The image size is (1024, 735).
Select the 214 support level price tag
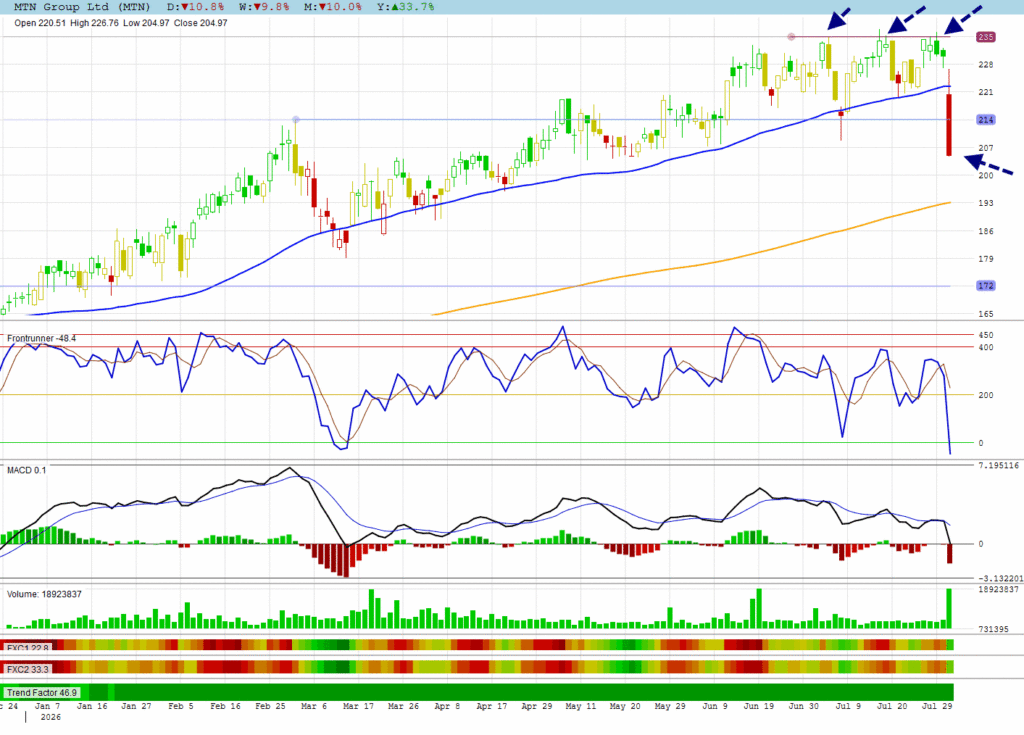985,120
